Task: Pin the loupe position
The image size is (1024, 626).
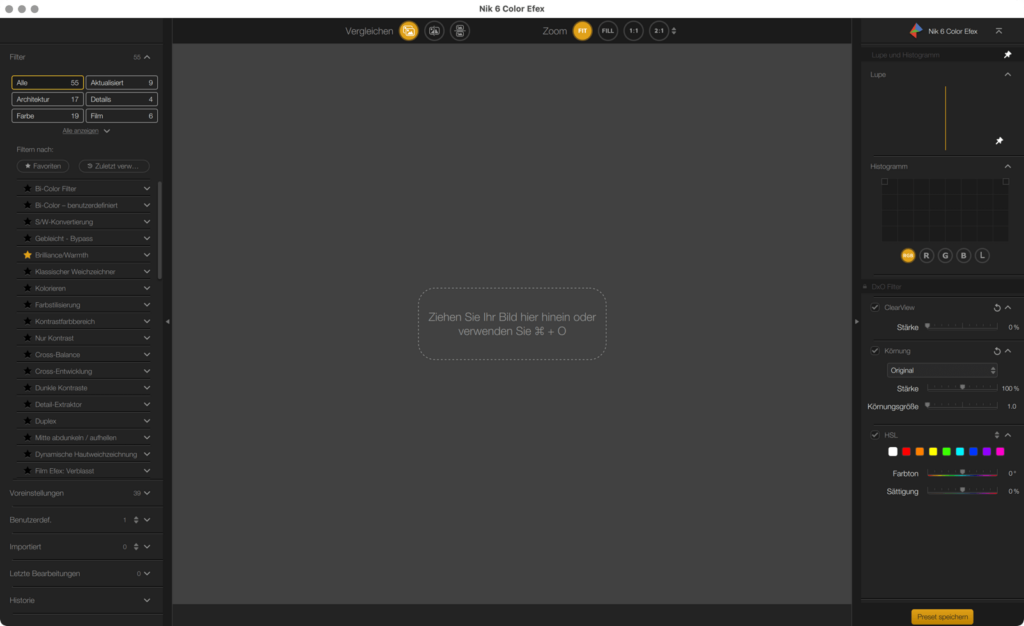Action: (999, 140)
